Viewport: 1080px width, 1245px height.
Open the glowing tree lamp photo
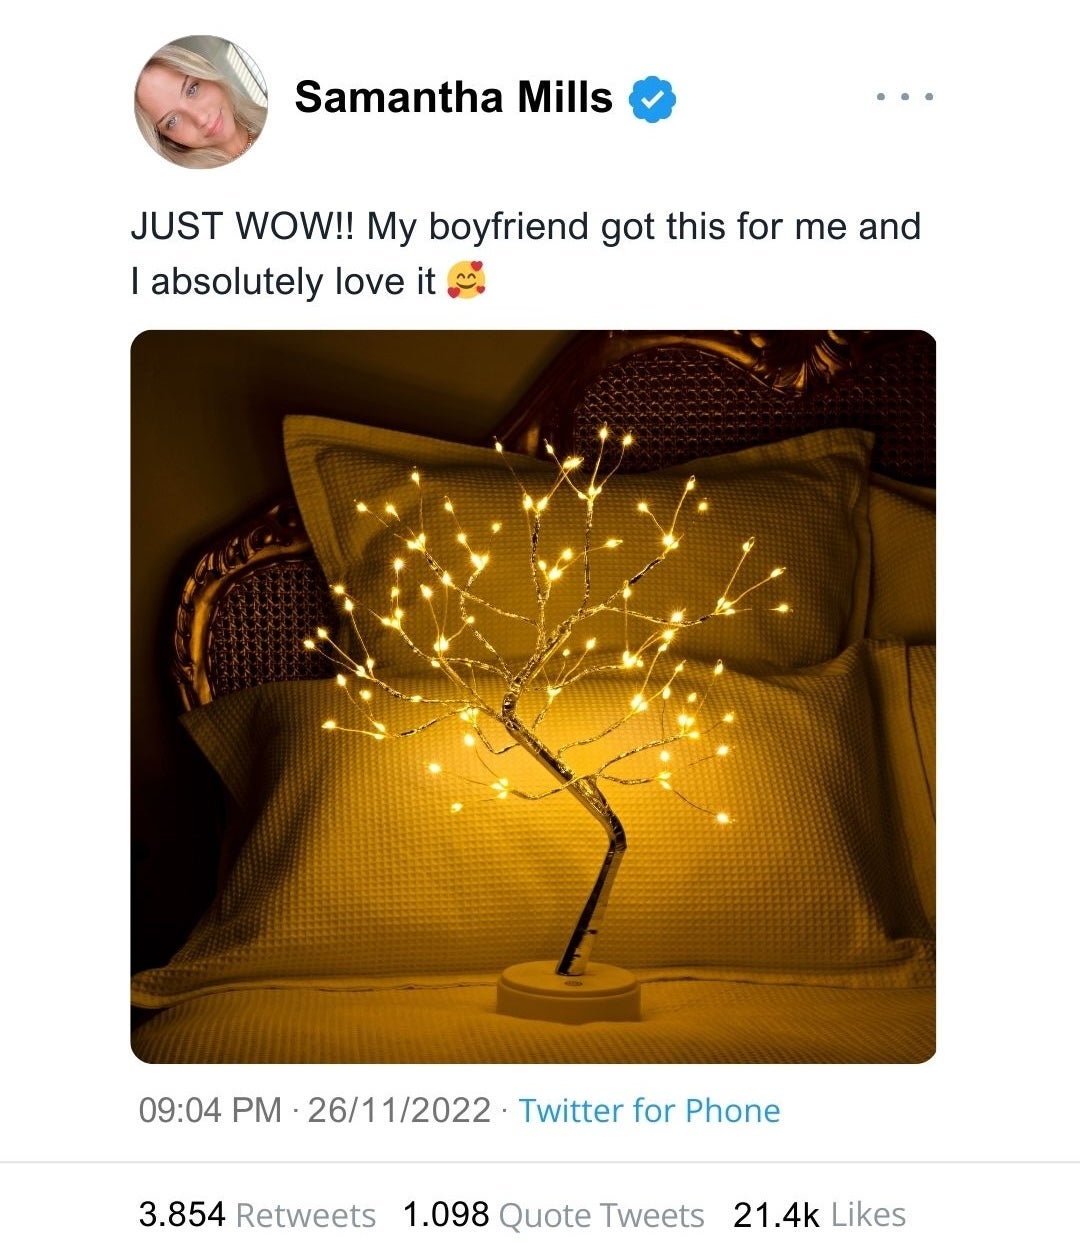pyautogui.click(x=533, y=696)
